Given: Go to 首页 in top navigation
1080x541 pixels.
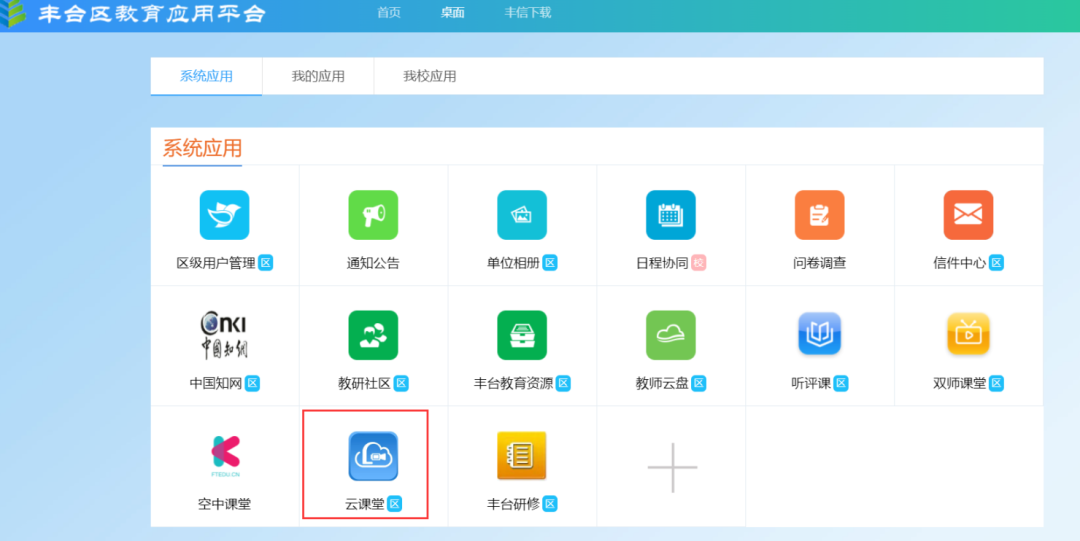Looking at the screenshot, I should pos(389,12).
